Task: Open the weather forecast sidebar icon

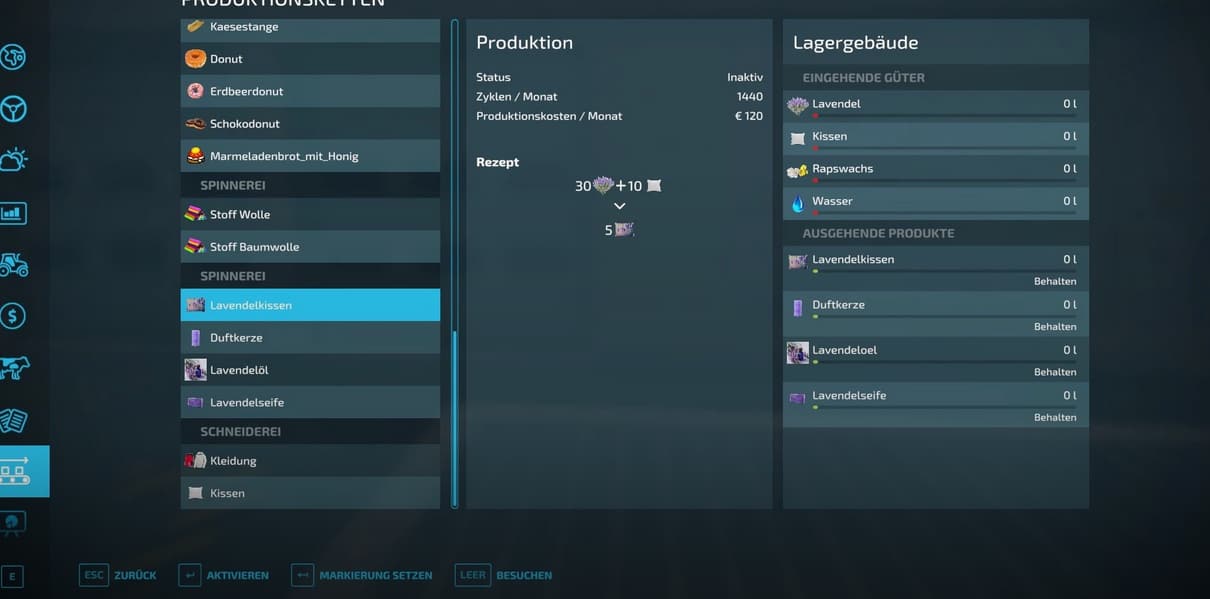Action: (x=13, y=160)
